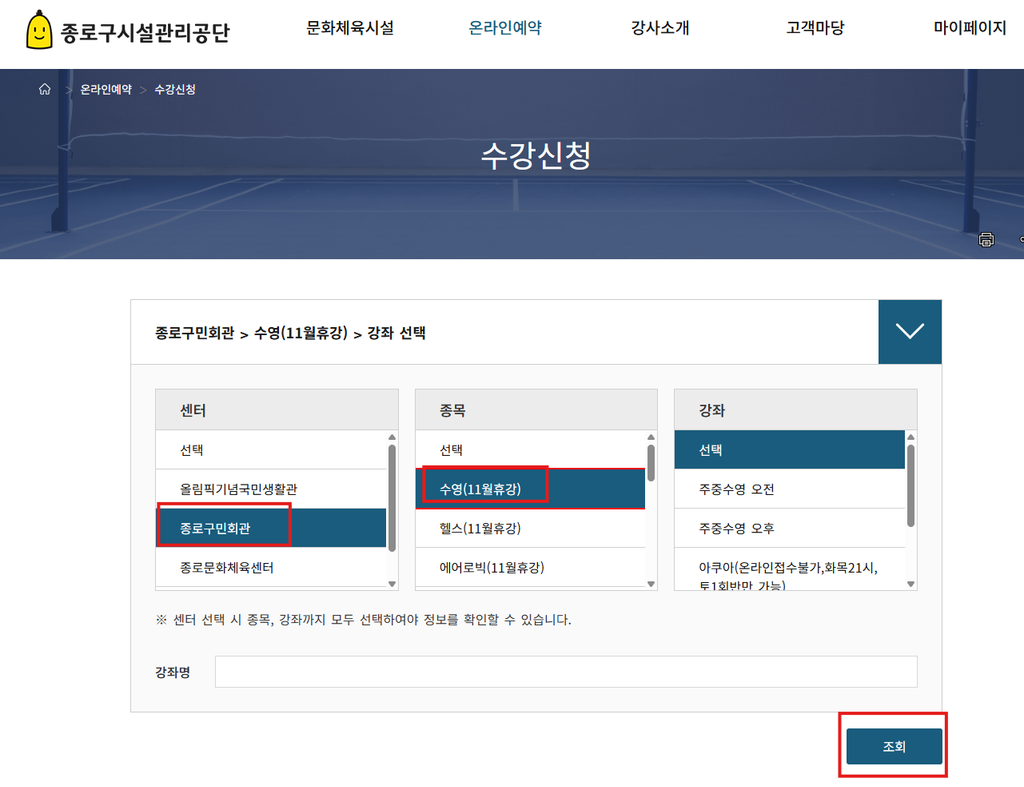Click the 센터 list scrollbar thumb

point(392,498)
